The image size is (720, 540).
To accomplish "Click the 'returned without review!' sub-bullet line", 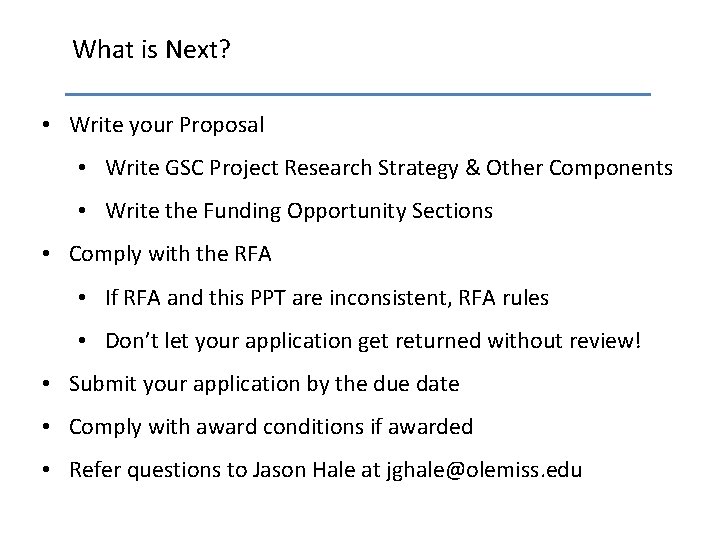I will [373, 341].
